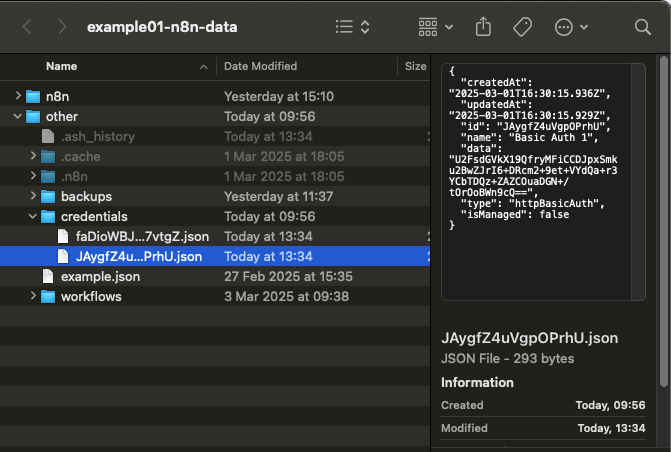Click date 'Yesterday at 15:10'

tap(279, 96)
